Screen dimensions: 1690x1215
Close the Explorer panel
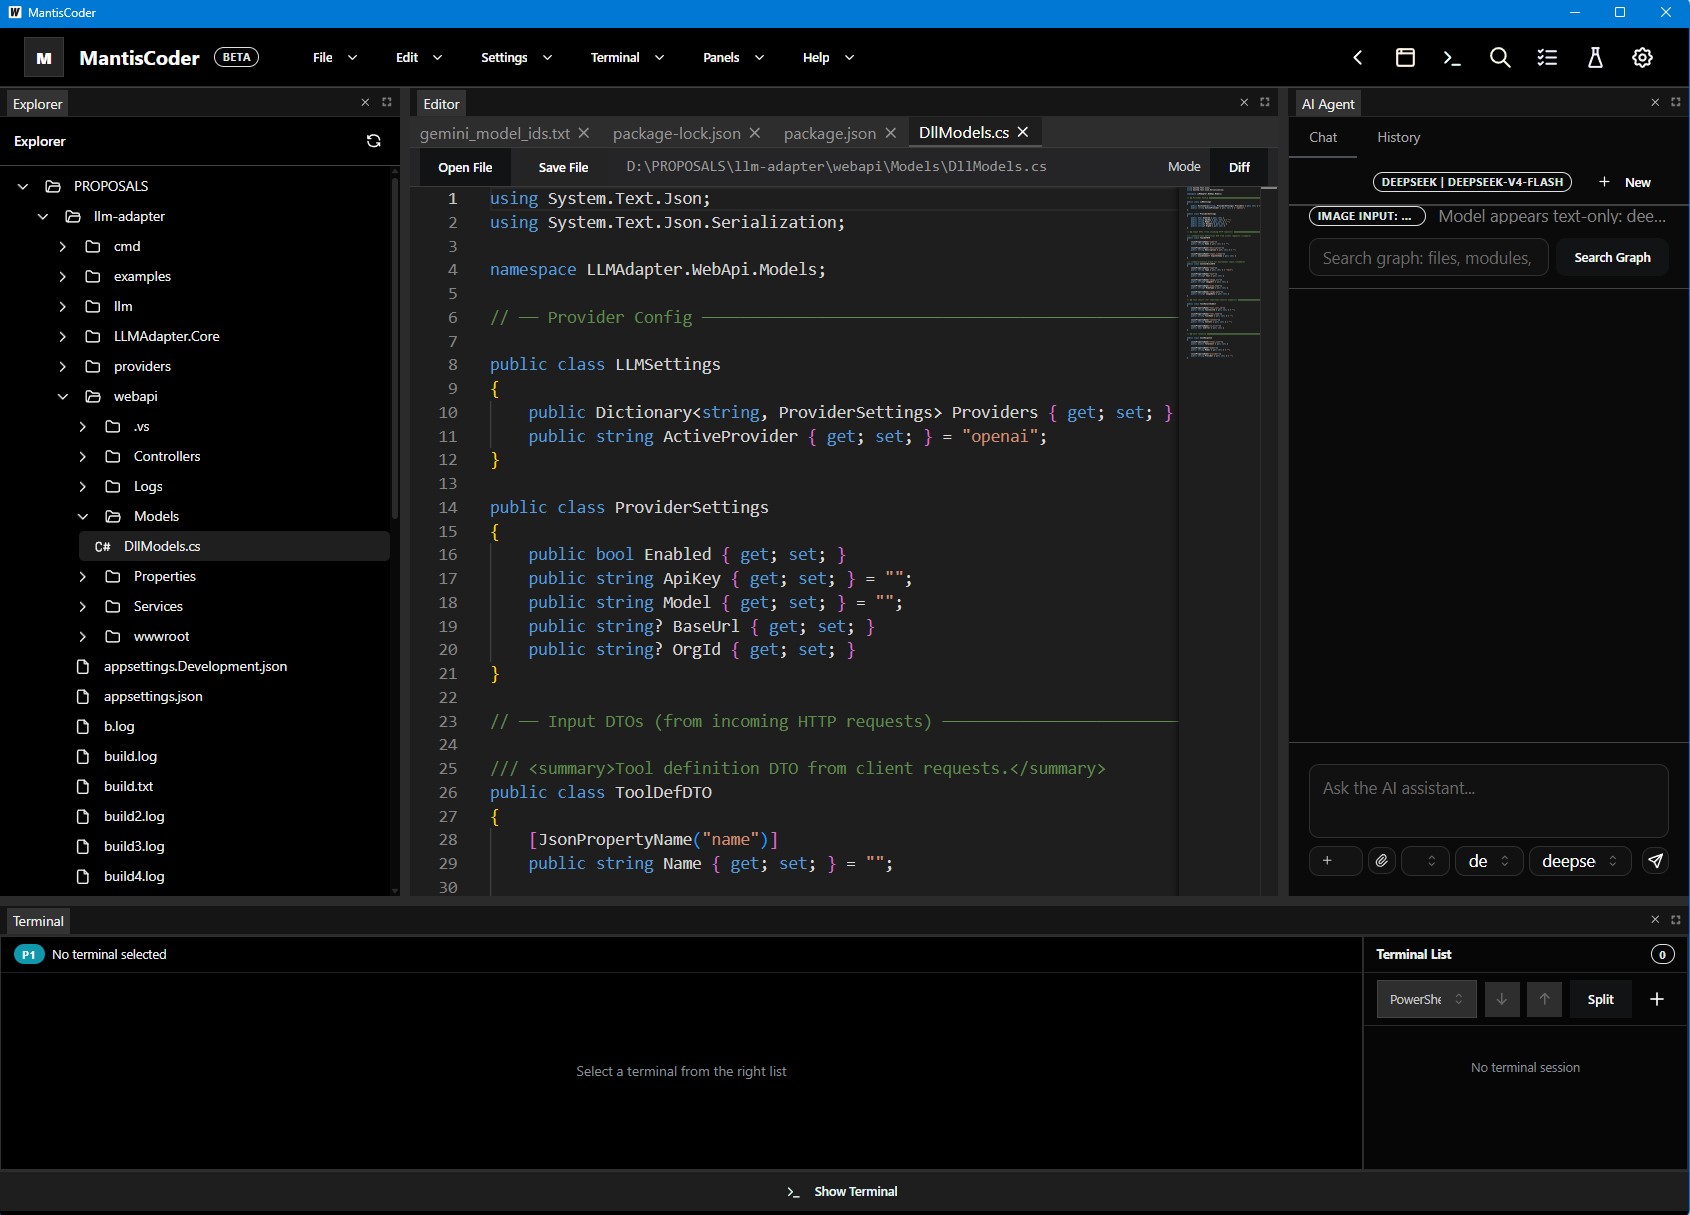365,102
